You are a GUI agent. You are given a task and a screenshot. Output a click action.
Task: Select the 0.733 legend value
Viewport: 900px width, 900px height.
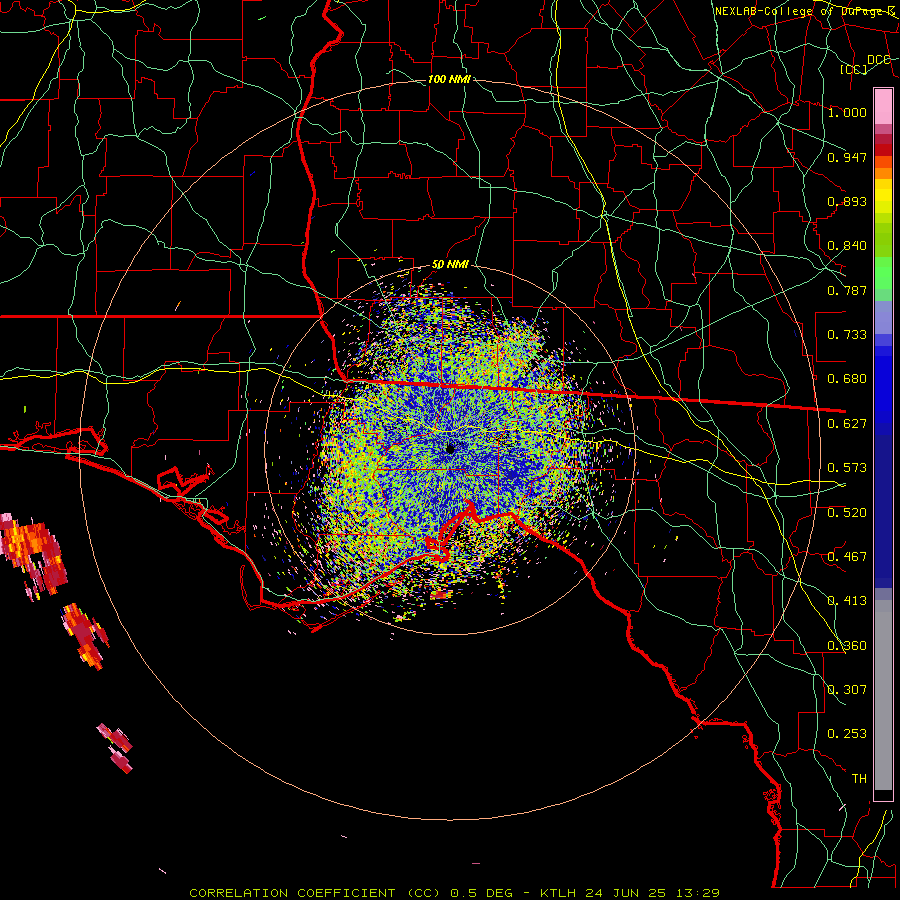click(x=847, y=335)
